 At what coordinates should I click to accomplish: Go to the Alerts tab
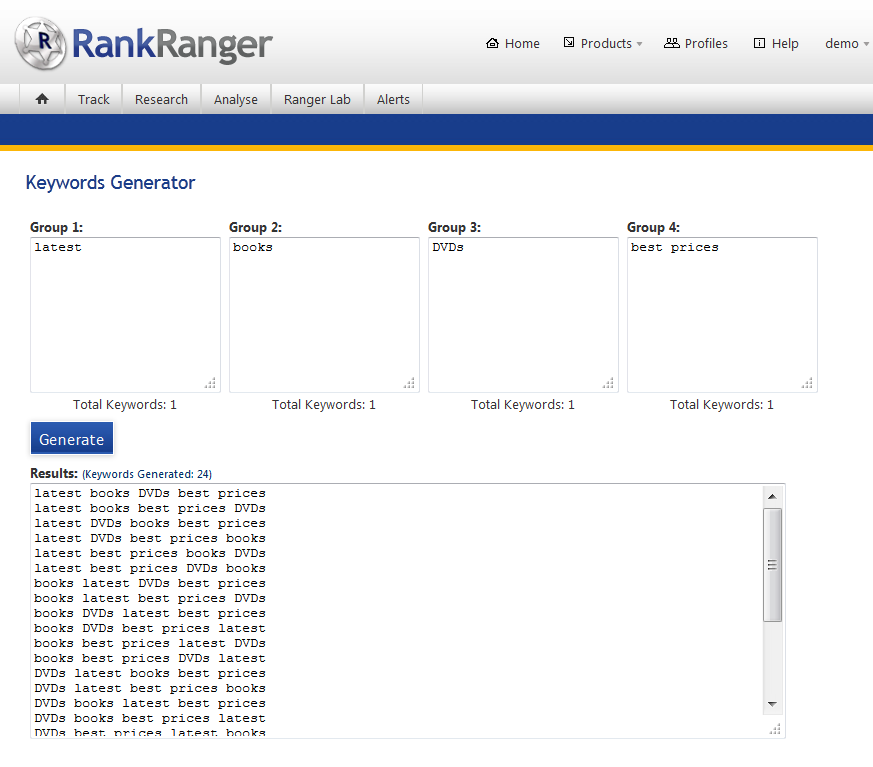click(x=393, y=99)
